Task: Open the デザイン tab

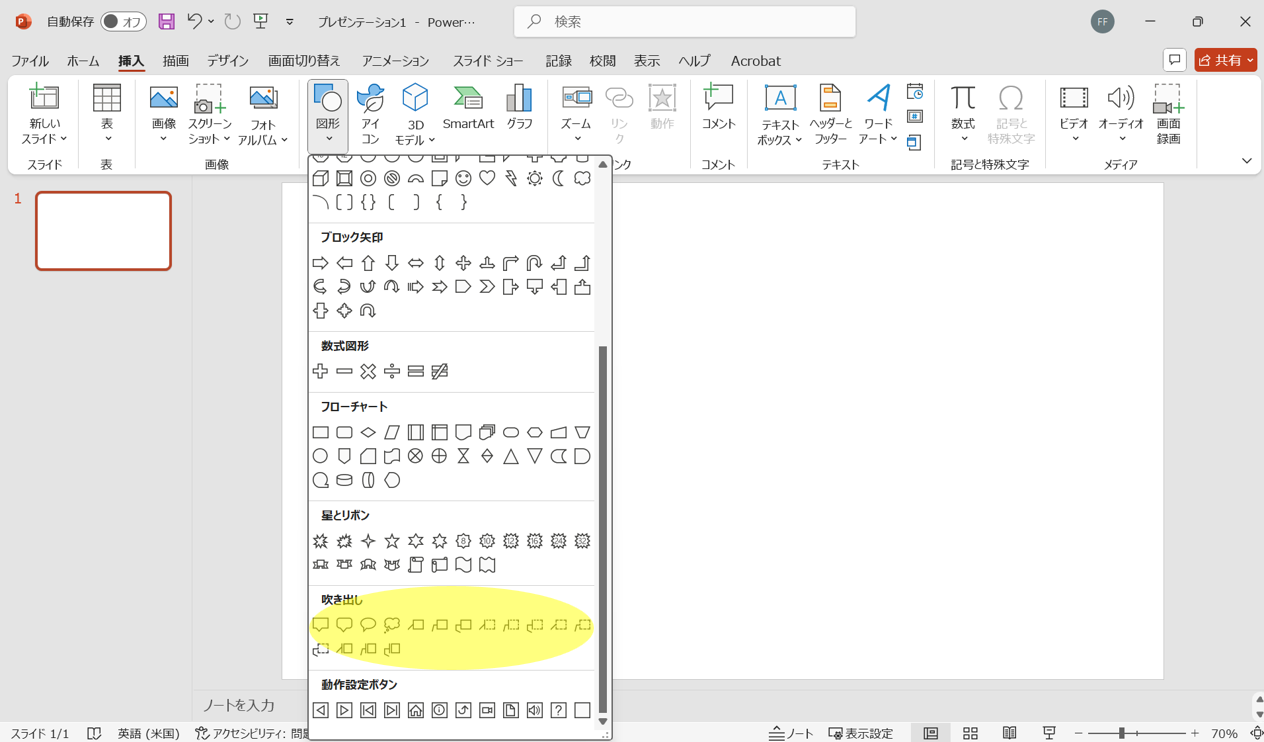Action: pos(228,61)
